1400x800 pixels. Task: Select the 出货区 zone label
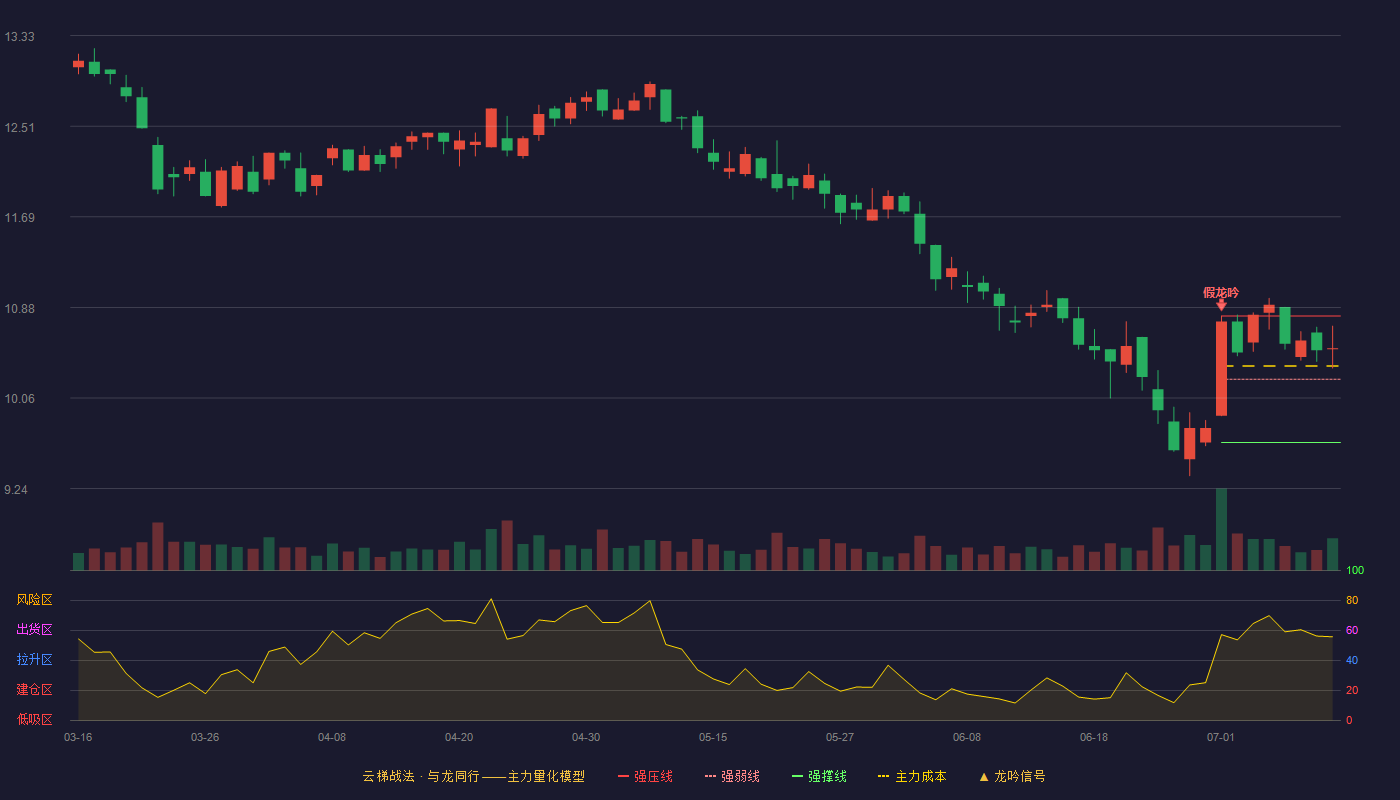[34, 630]
